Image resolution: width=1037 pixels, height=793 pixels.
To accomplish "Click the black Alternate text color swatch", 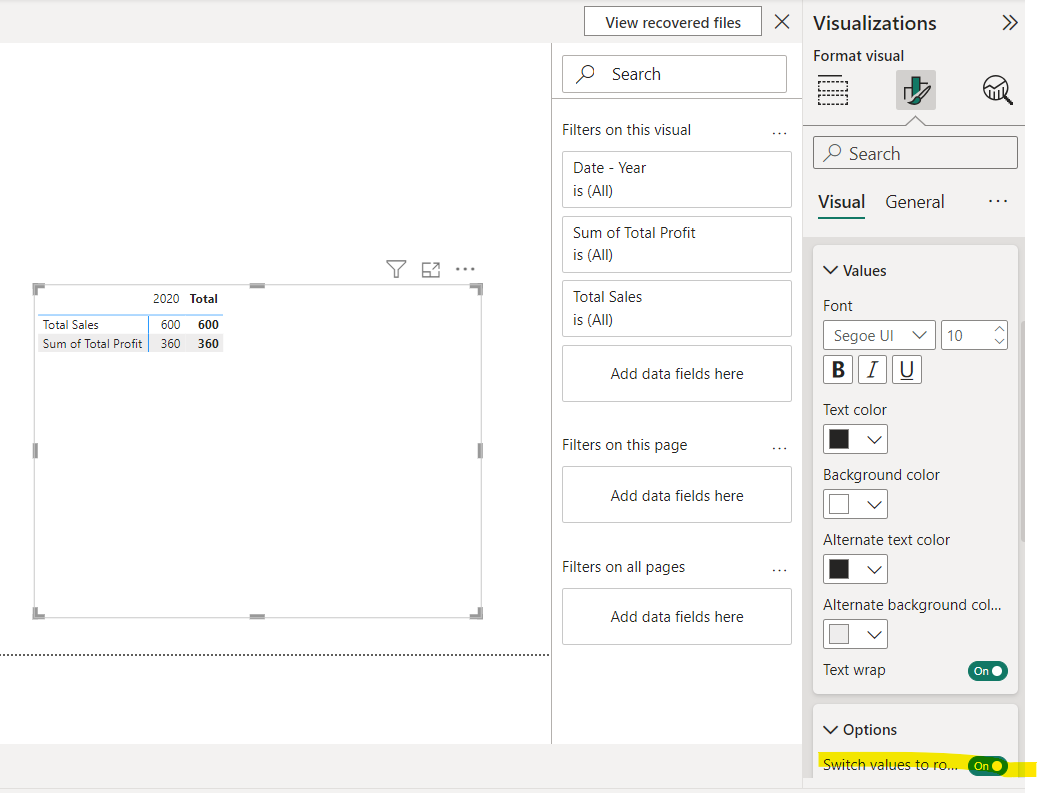I will (x=839, y=569).
